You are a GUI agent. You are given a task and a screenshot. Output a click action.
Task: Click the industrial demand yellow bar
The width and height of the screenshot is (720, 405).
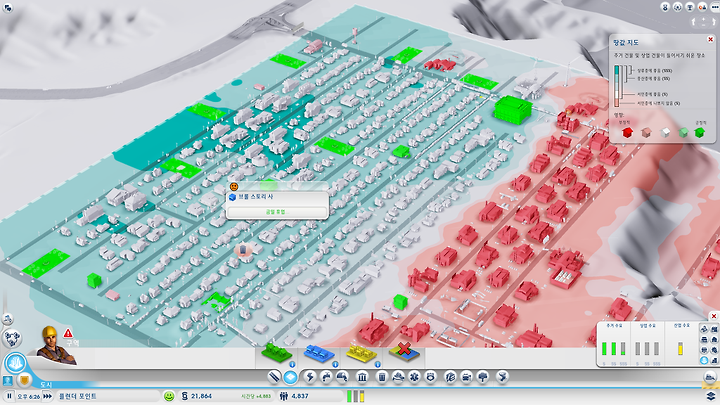point(680,349)
